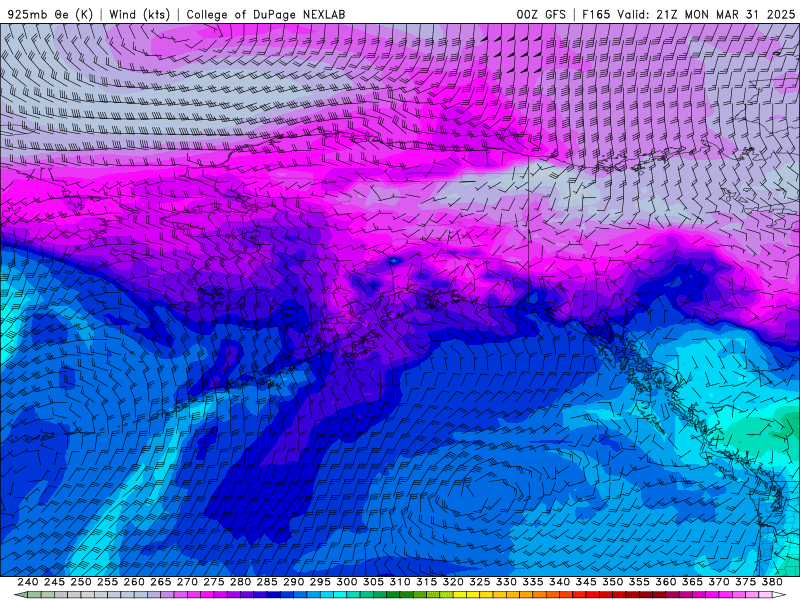The image size is (800, 600).
Task: Select the 380 color bar value
Action: tap(772, 582)
